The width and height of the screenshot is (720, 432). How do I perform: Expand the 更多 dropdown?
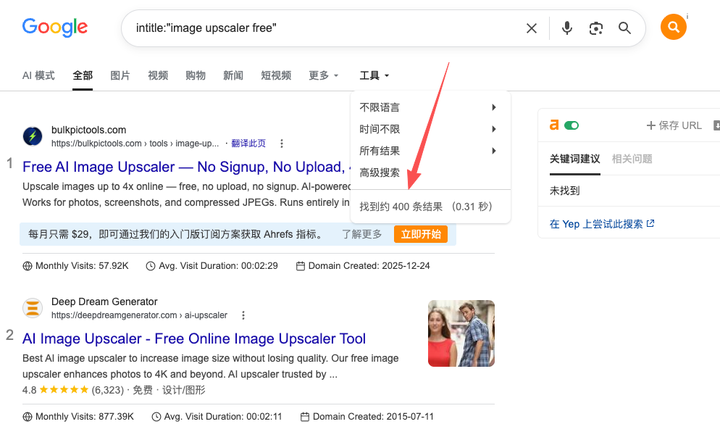pos(323,75)
